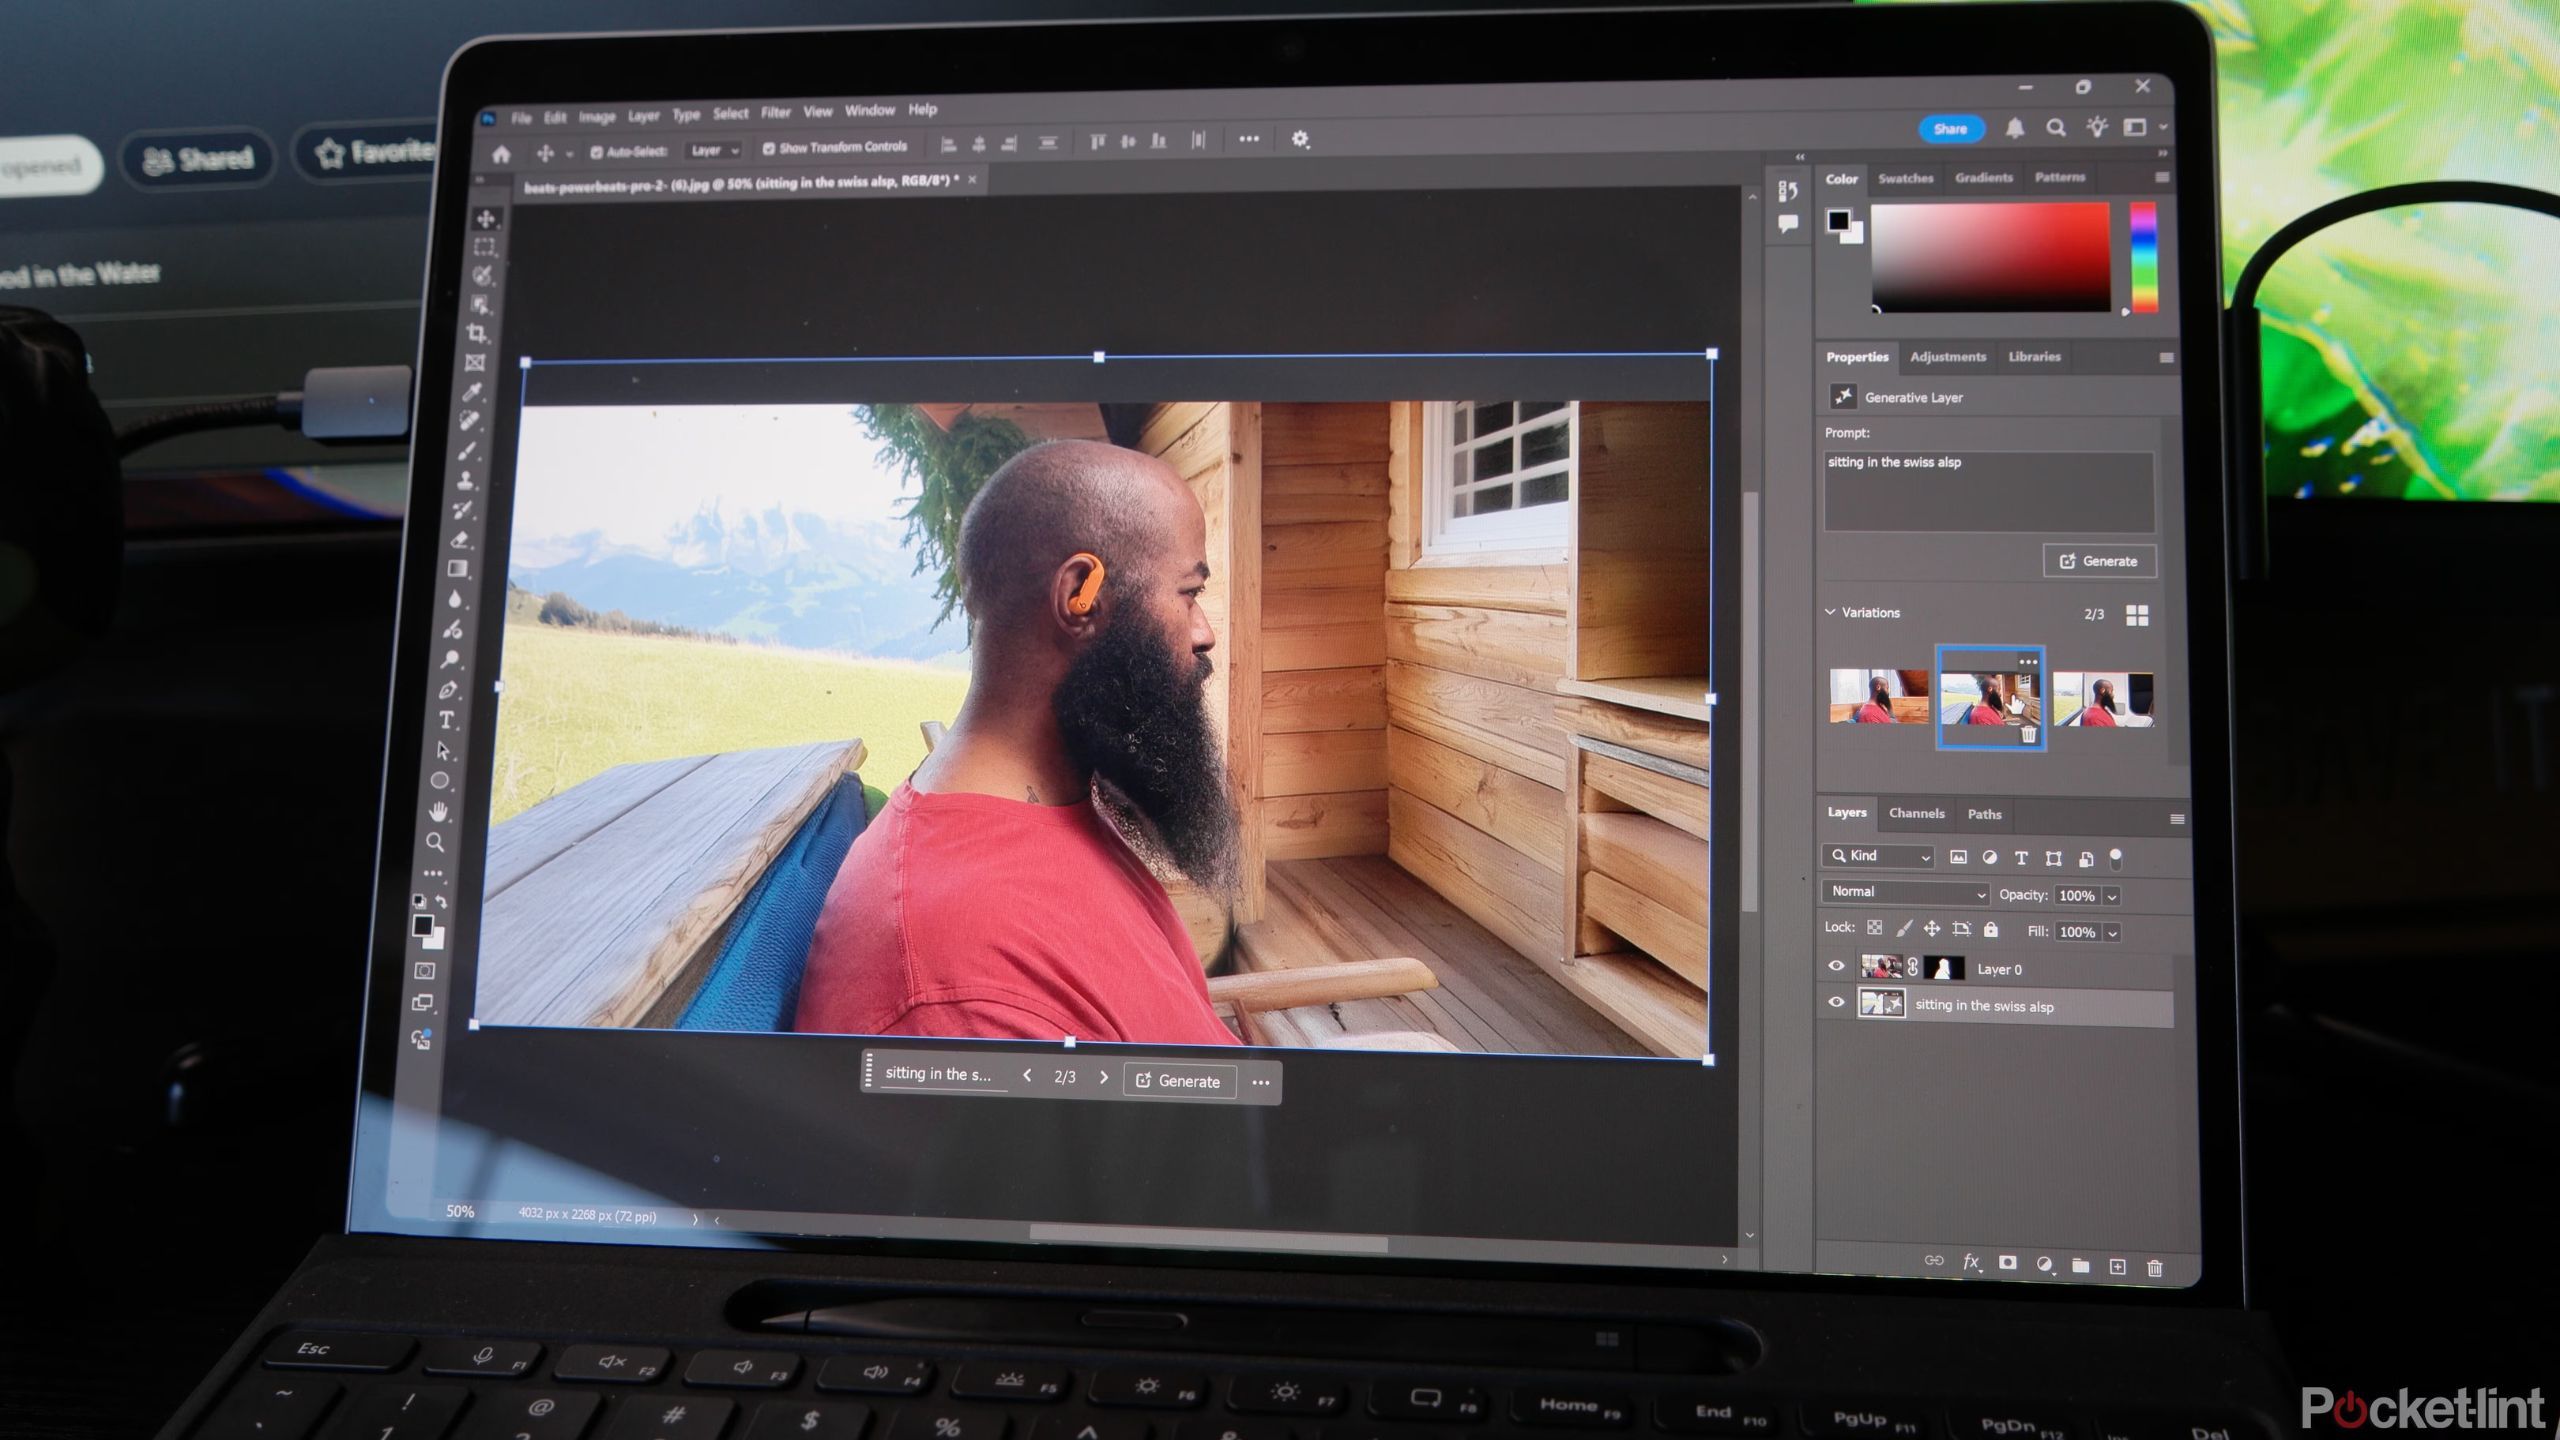Open the Opacity value dropdown arrow

tap(2112, 896)
